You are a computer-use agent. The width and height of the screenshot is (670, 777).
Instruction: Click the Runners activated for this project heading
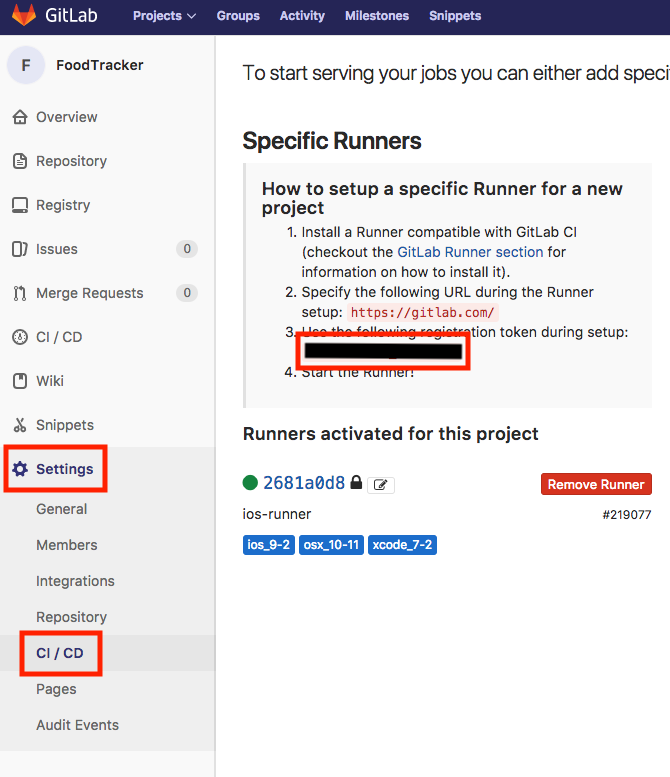391,434
